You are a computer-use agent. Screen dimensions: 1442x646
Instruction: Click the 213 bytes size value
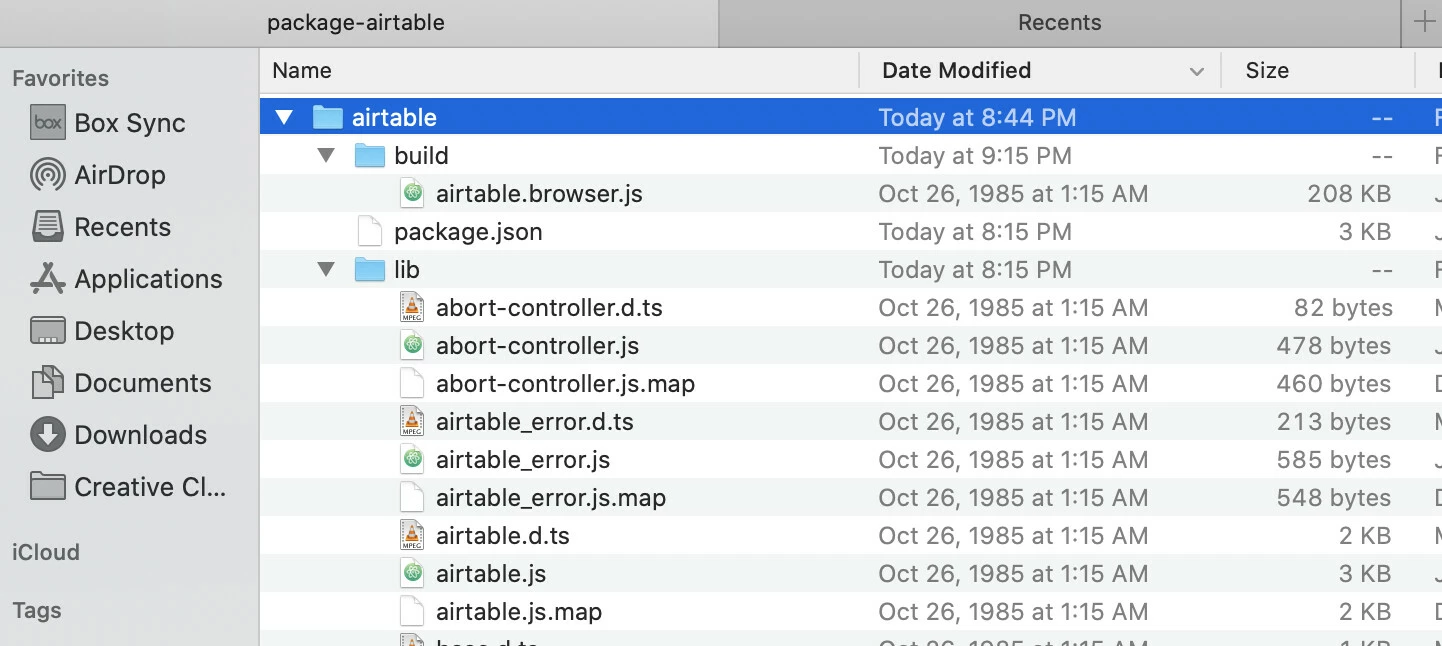point(1334,422)
